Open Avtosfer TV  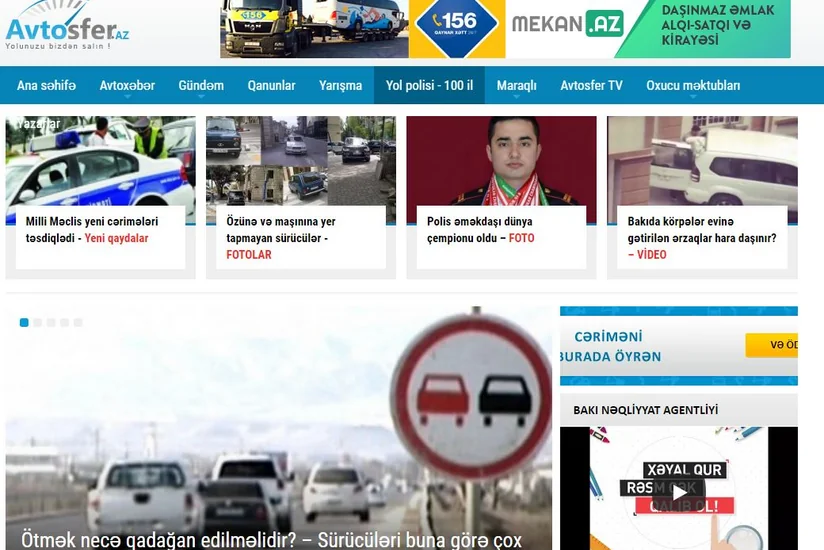point(591,85)
